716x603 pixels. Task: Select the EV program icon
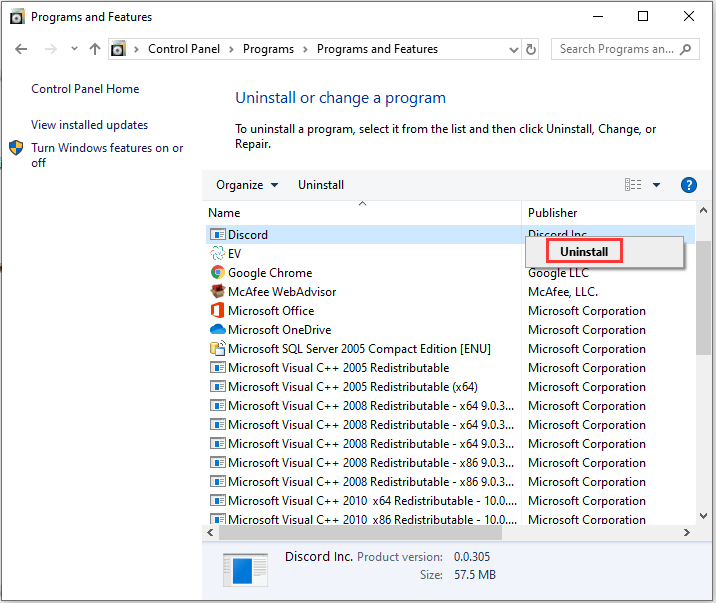217,253
